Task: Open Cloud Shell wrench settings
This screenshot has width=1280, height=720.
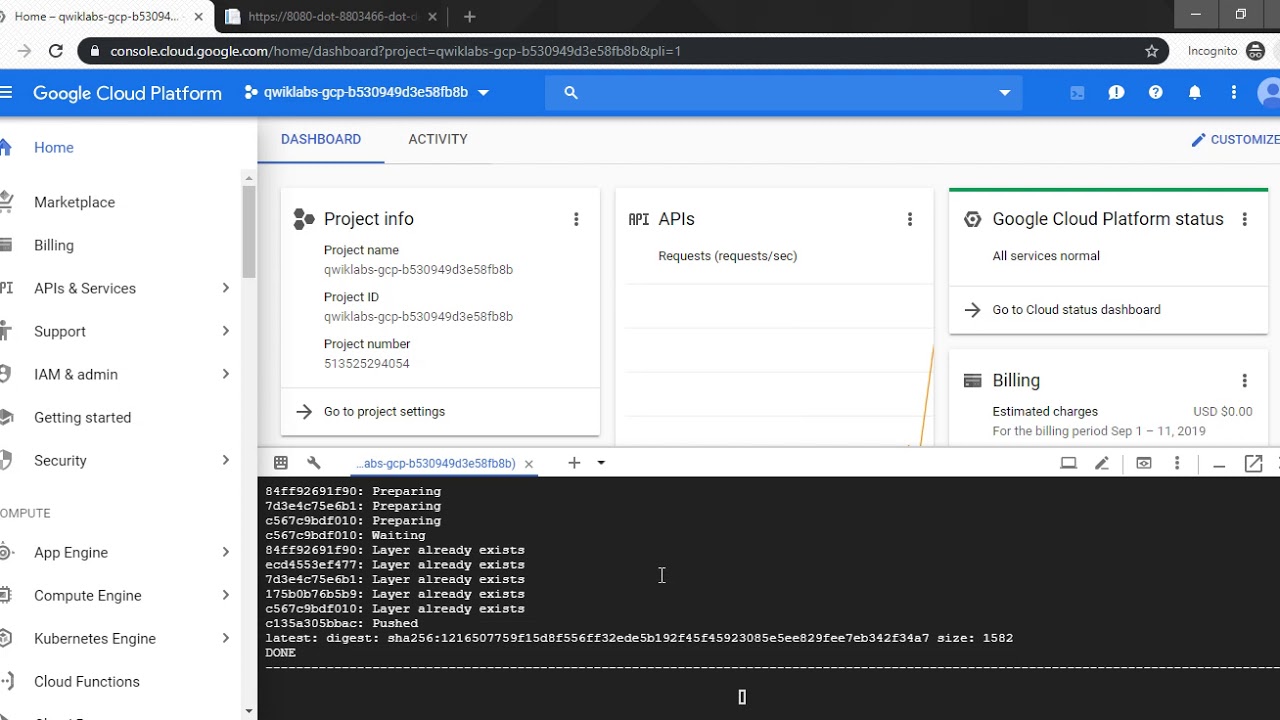Action: (314, 463)
